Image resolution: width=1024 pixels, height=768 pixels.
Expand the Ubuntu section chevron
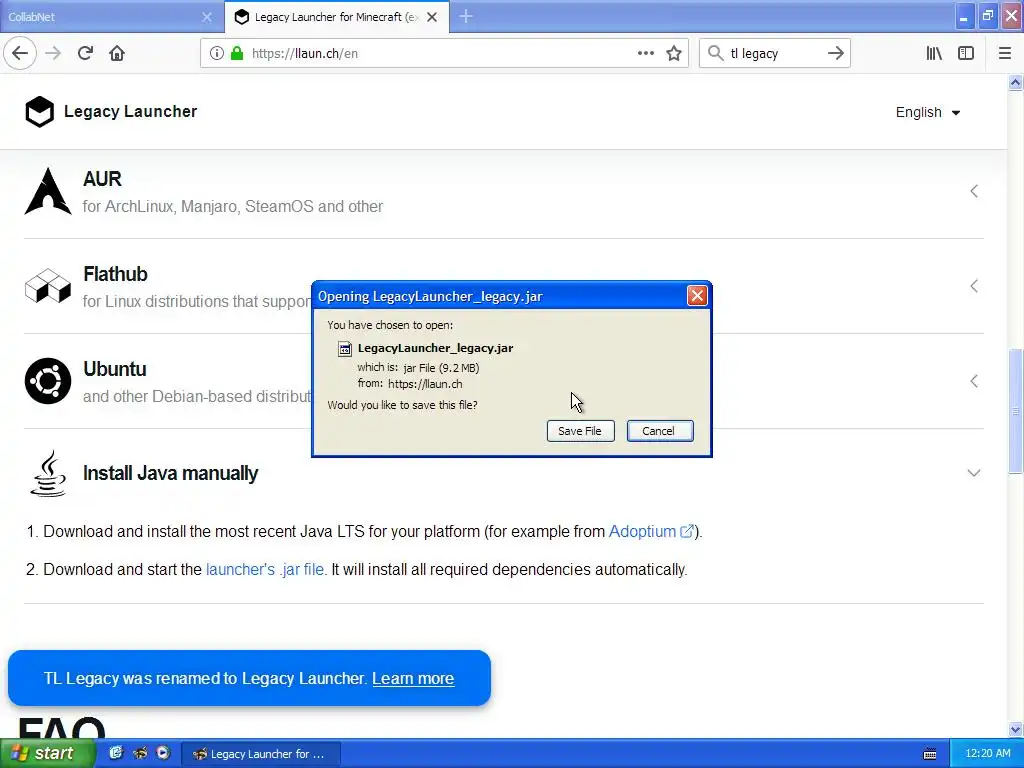(x=974, y=381)
